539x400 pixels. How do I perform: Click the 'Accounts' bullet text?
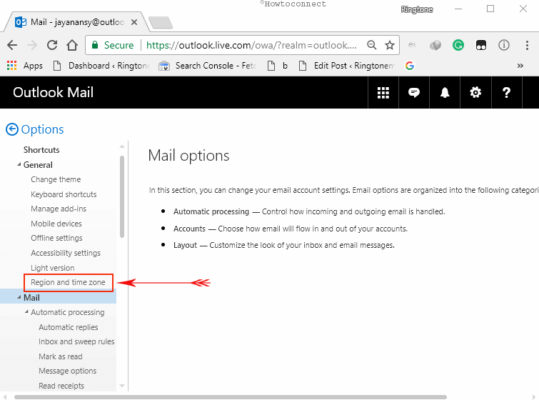point(189,229)
